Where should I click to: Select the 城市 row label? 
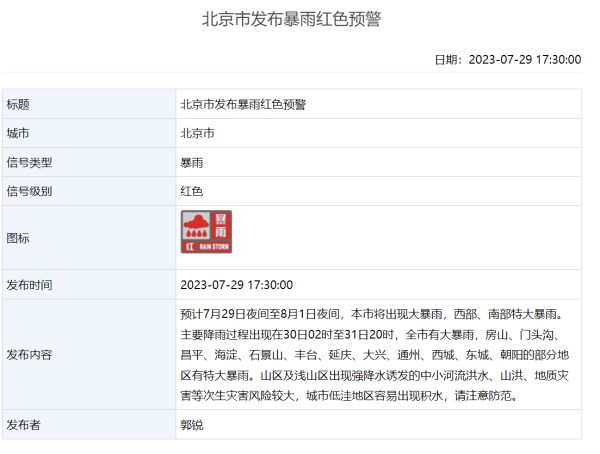pyautogui.click(x=18, y=133)
